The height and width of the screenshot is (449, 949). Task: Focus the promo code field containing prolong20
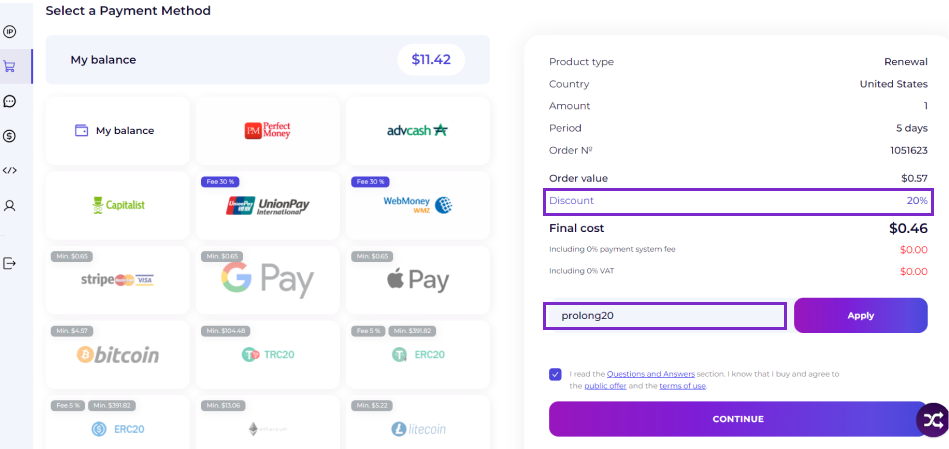[665, 316]
